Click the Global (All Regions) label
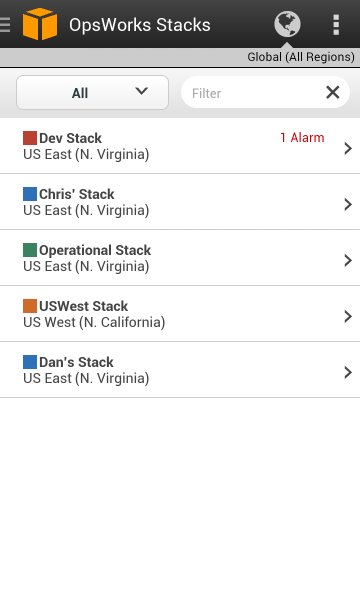 [x=301, y=57]
